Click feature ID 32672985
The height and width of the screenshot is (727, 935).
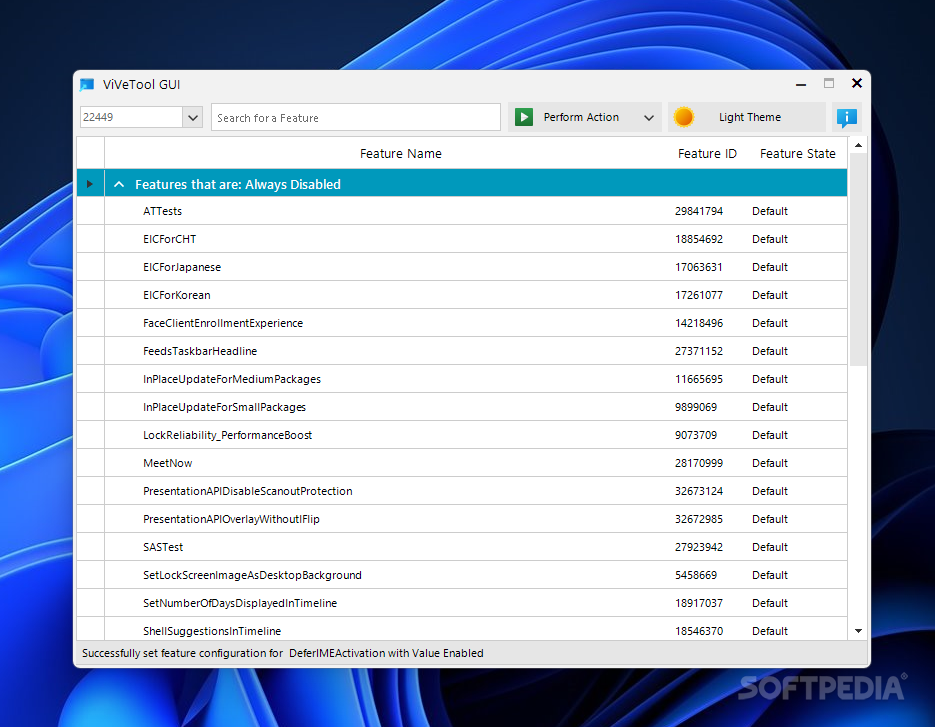[699, 519]
